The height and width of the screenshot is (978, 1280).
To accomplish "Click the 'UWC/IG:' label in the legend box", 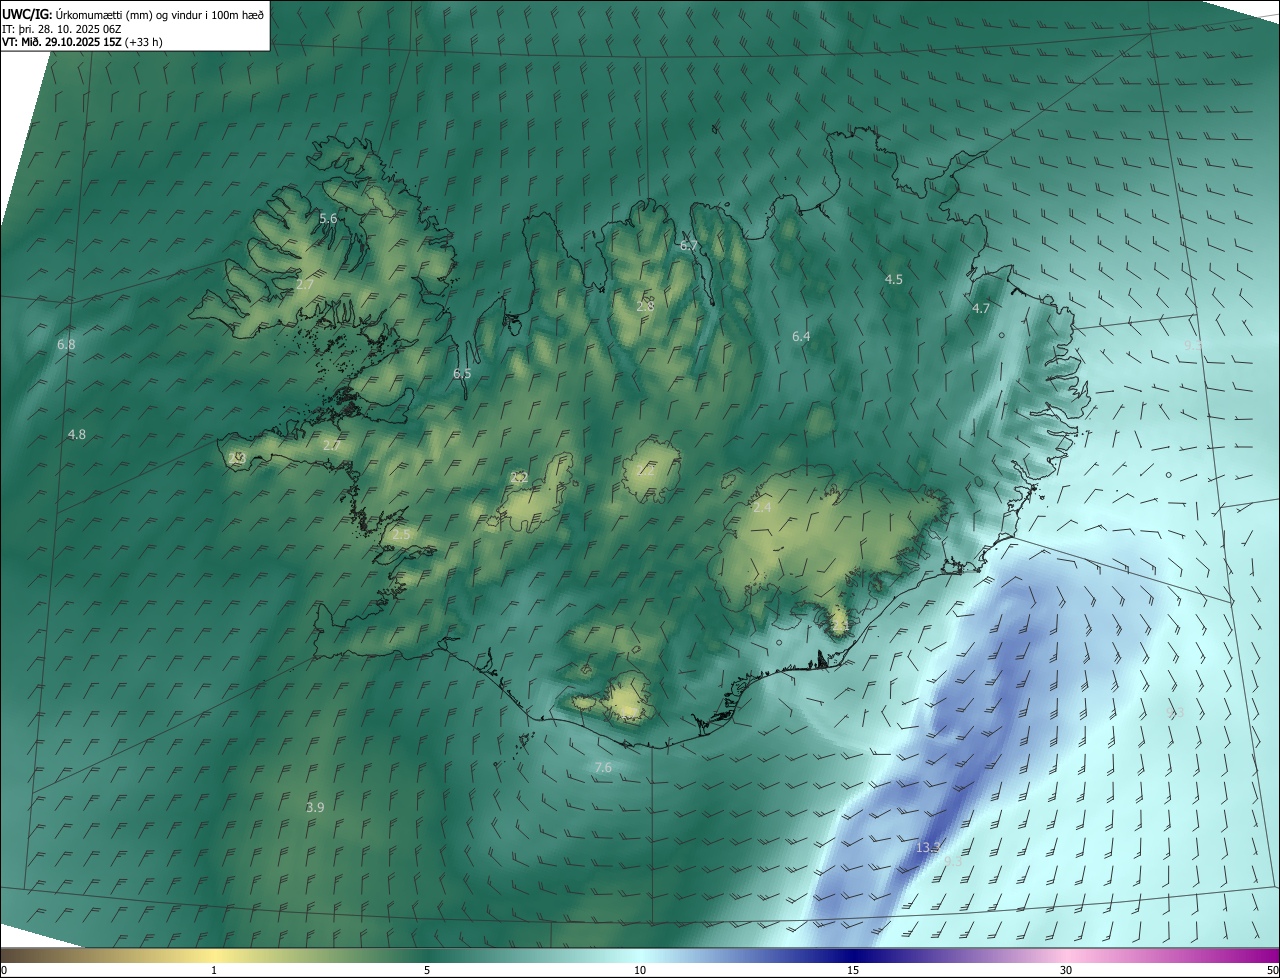I will pyautogui.click(x=28, y=14).
